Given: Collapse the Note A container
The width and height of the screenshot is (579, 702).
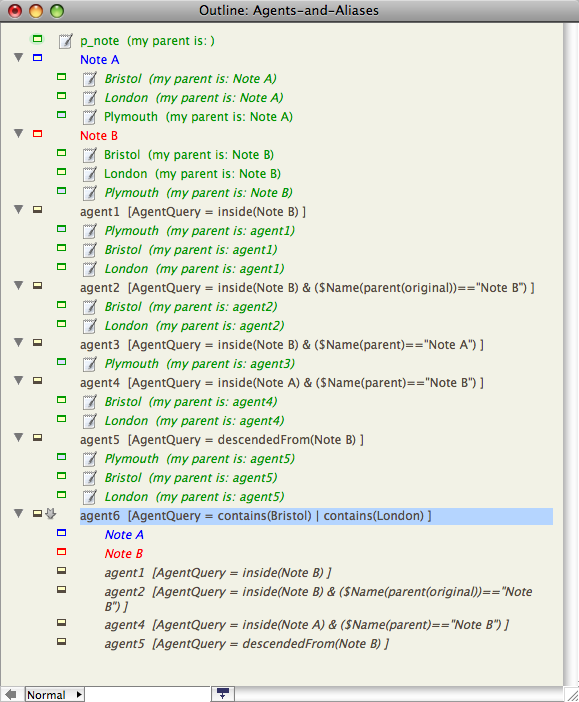Looking at the screenshot, I should click(18, 58).
